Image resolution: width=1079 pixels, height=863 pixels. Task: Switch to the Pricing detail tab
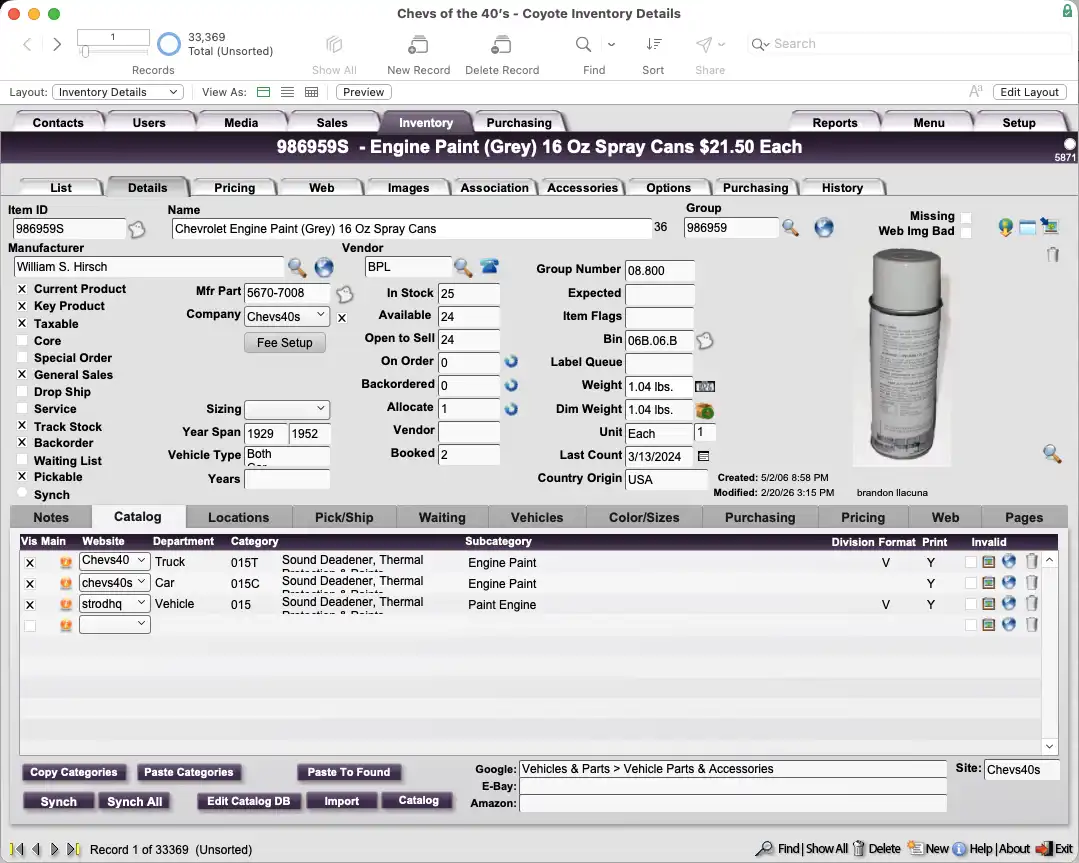[234, 188]
